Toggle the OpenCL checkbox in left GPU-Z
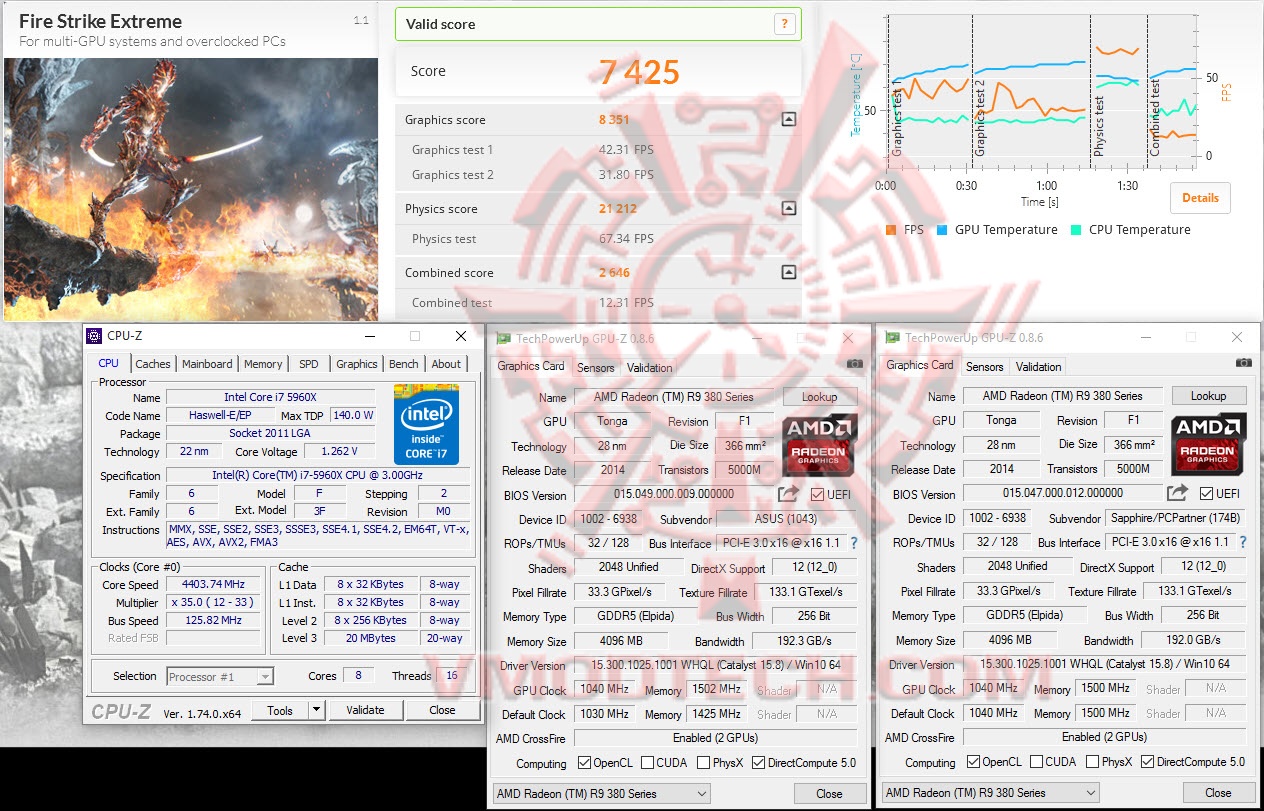Image resolution: width=1264 pixels, height=811 pixels. click(x=585, y=763)
